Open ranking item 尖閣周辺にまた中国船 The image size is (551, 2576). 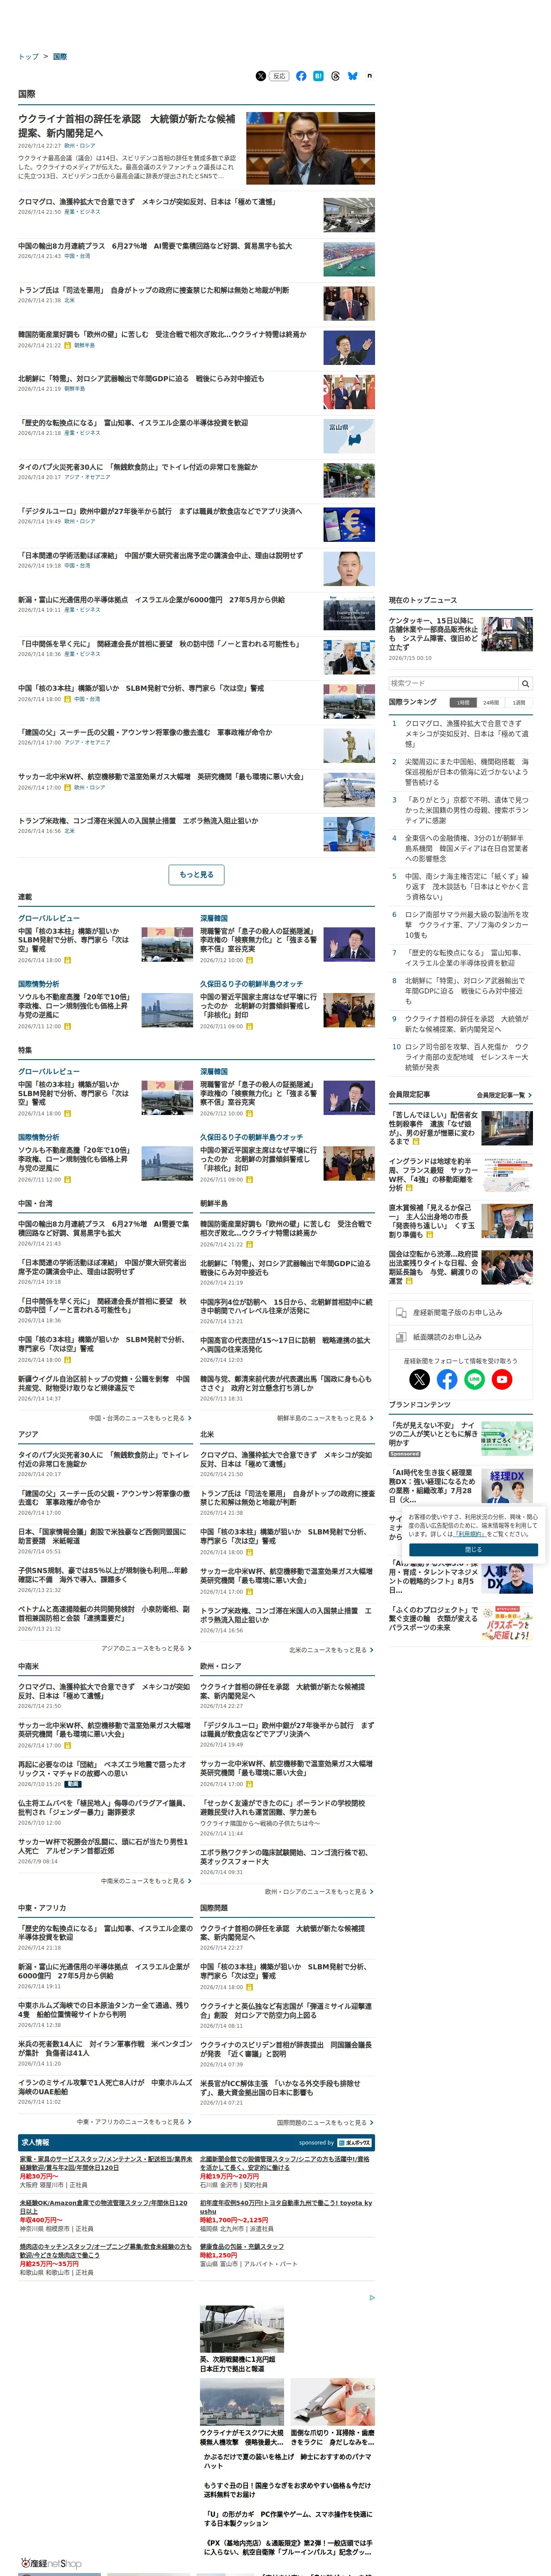click(x=466, y=771)
